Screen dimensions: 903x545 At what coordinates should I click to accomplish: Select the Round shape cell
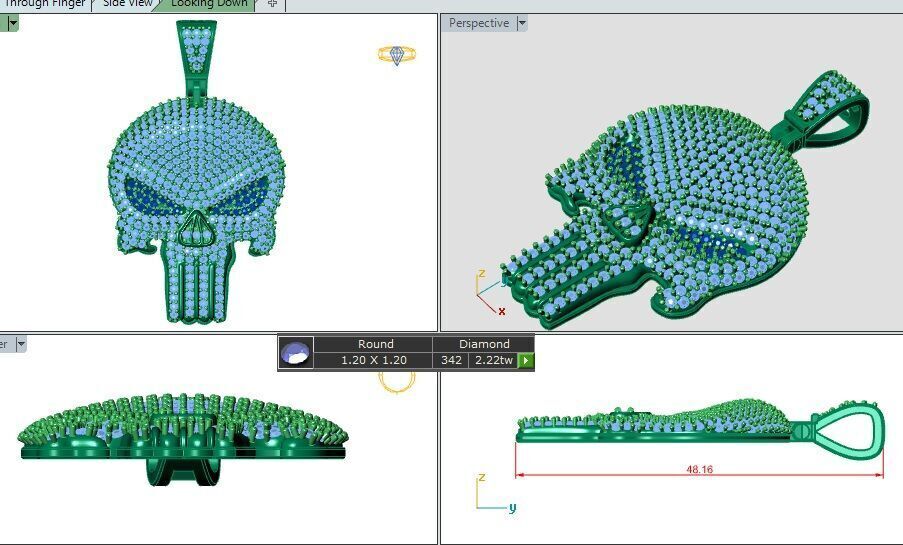coord(375,344)
